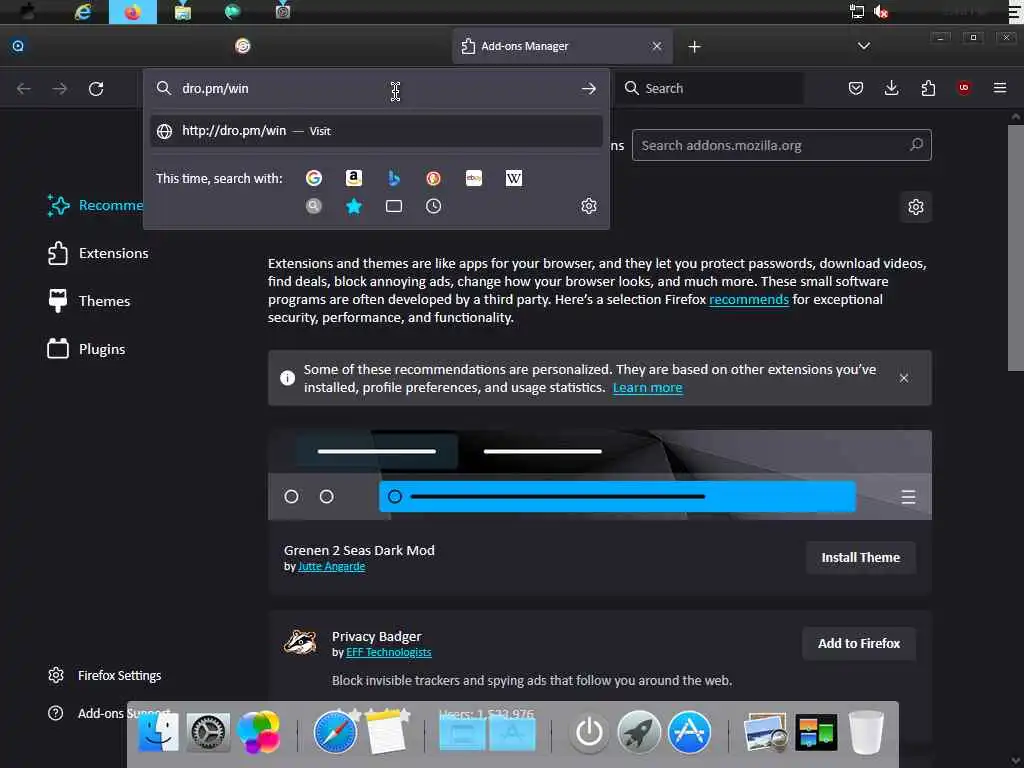Focus the toolbar Search box
1024x768 pixels.
coord(709,88)
